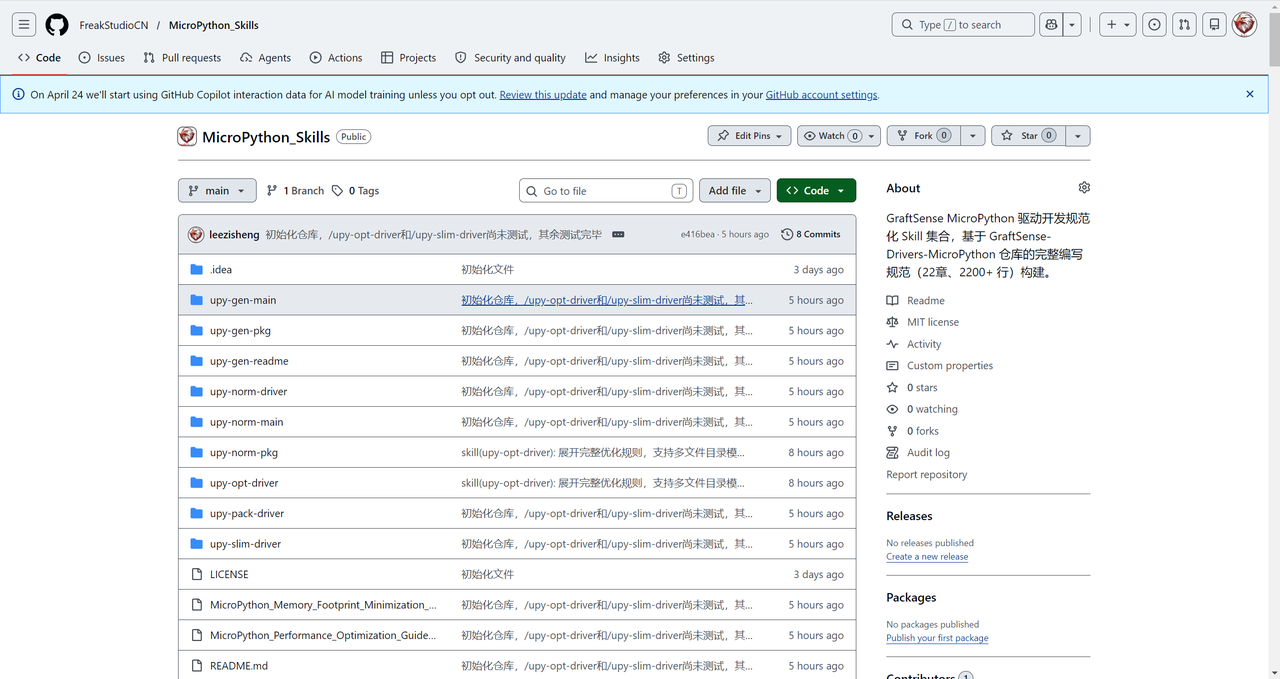Viewport: 1280px width, 679px height.
Task: Star the MicroPython_Skills repository
Action: (x=1028, y=136)
